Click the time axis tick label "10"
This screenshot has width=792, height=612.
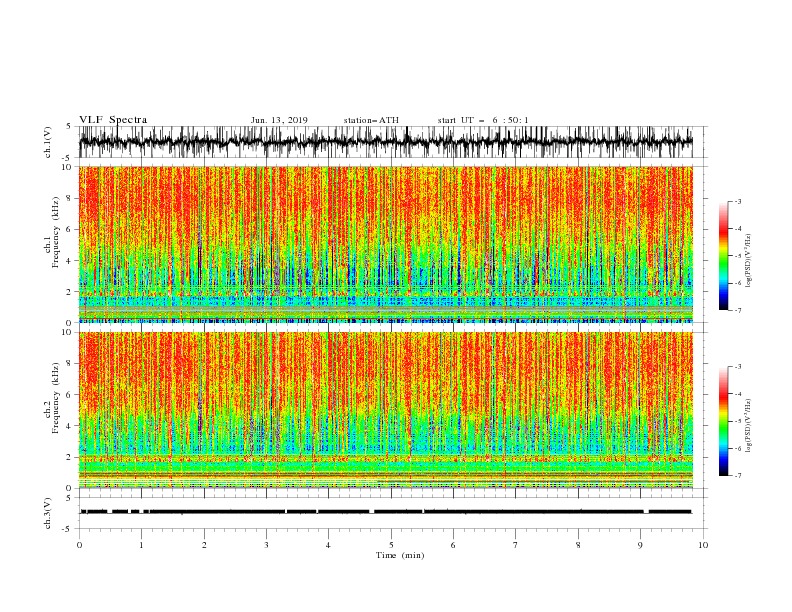703,545
